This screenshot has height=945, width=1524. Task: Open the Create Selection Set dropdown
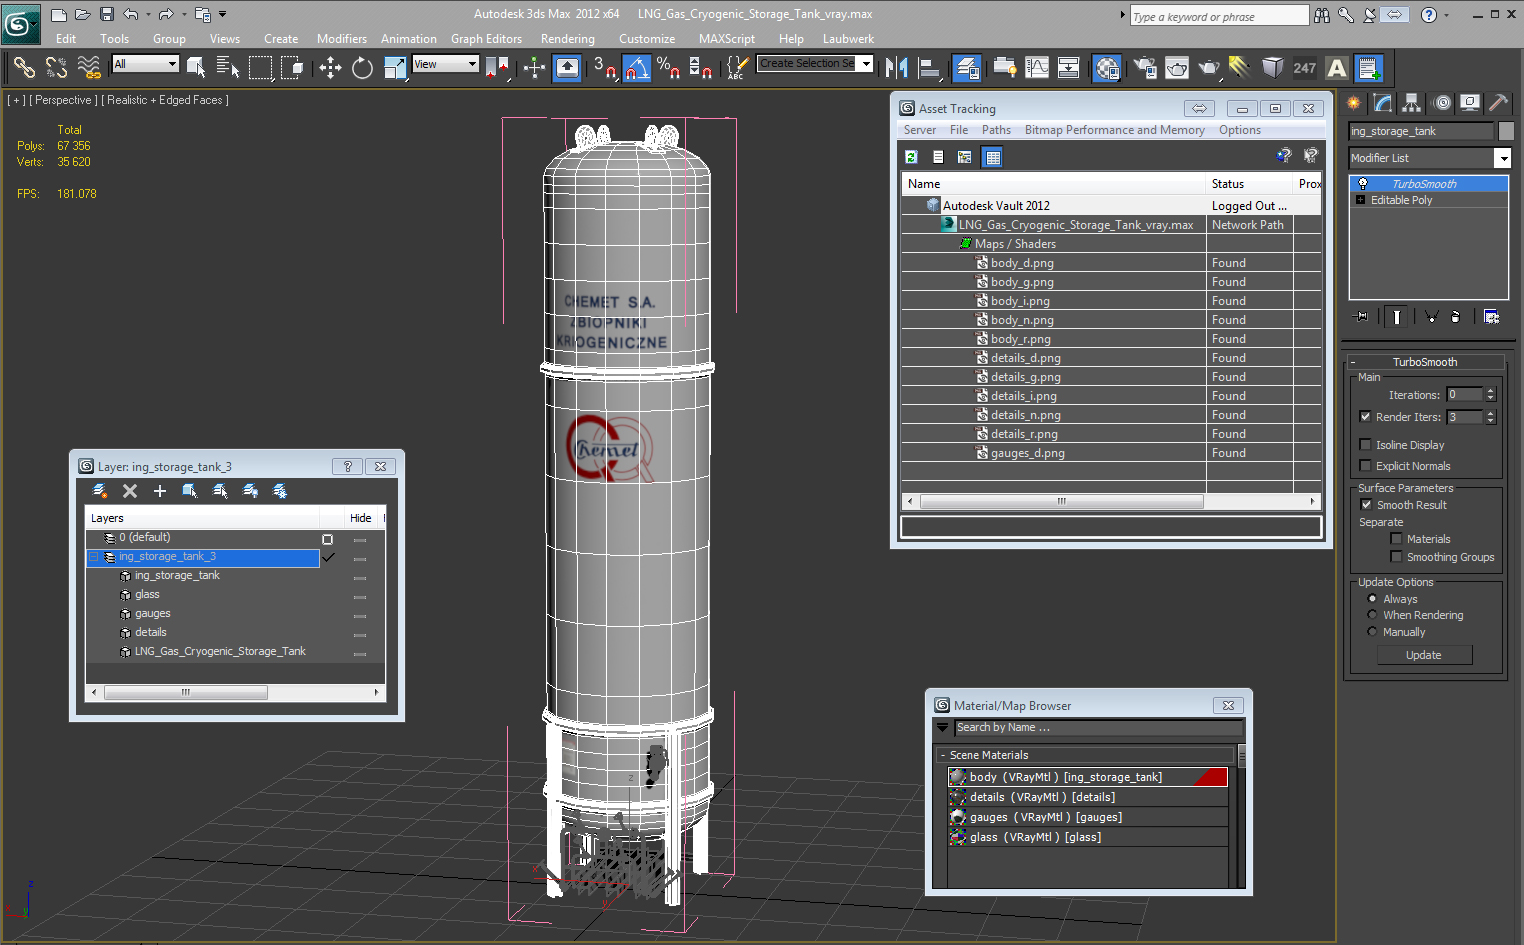pyautogui.click(x=866, y=64)
